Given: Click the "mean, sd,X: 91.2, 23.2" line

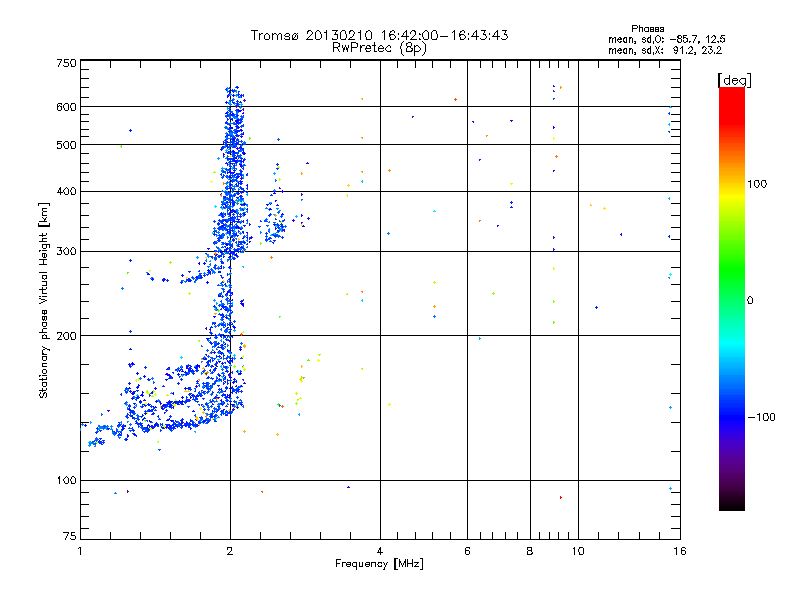Looking at the screenshot, I should (x=665, y=50).
